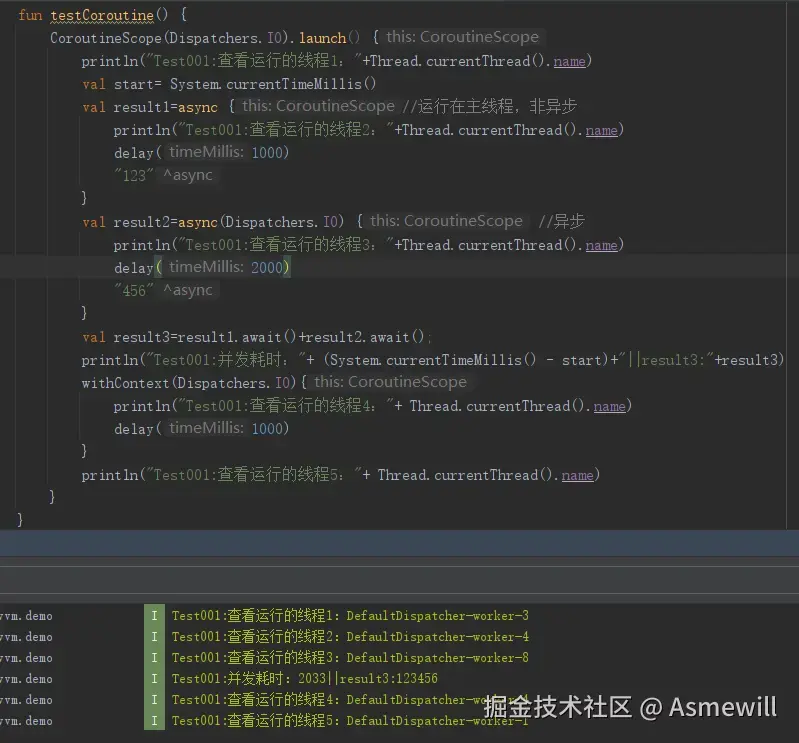Select the log row for 线程5
This screenshot has width=799, height=743.
coord(350,721)
